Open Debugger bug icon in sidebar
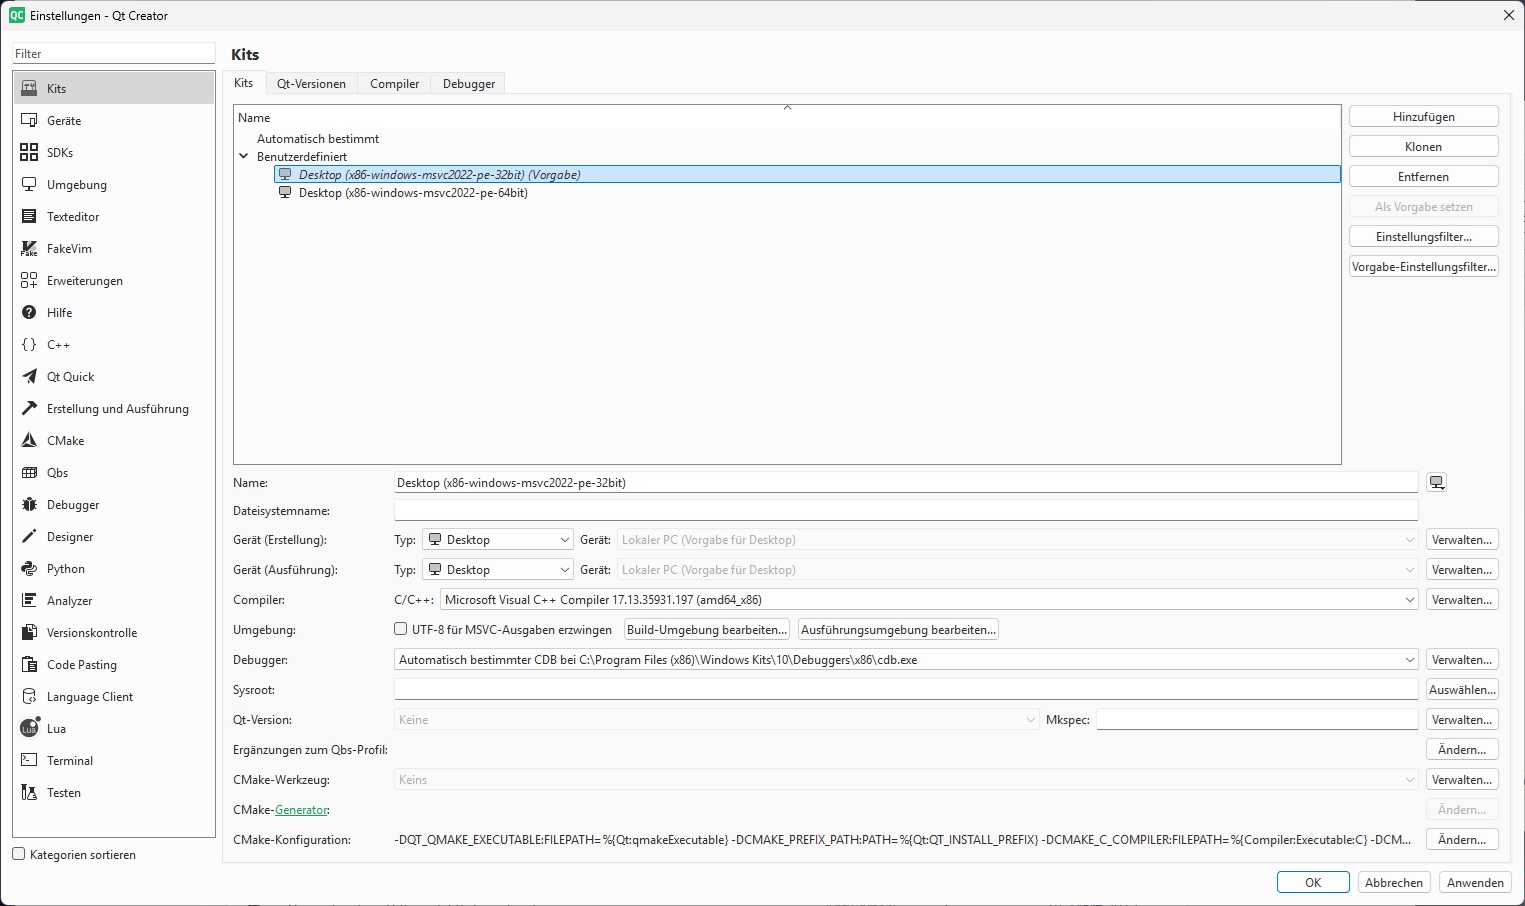 [x=29, y=504]
